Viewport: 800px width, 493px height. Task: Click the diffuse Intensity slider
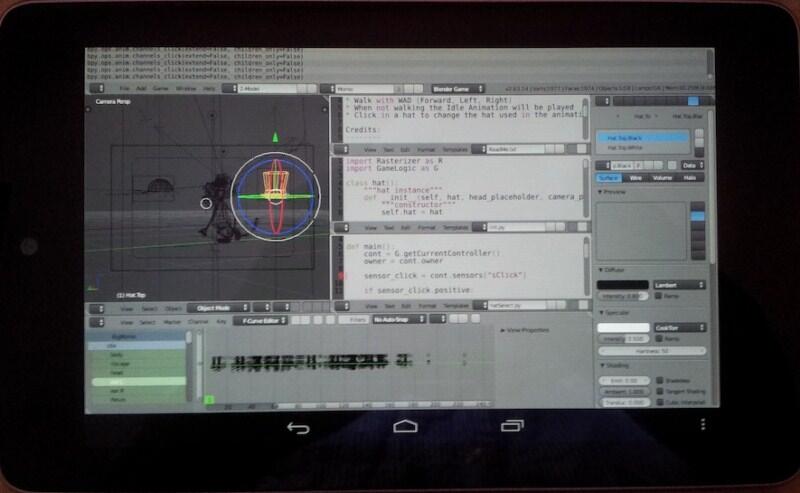(623, 296)
